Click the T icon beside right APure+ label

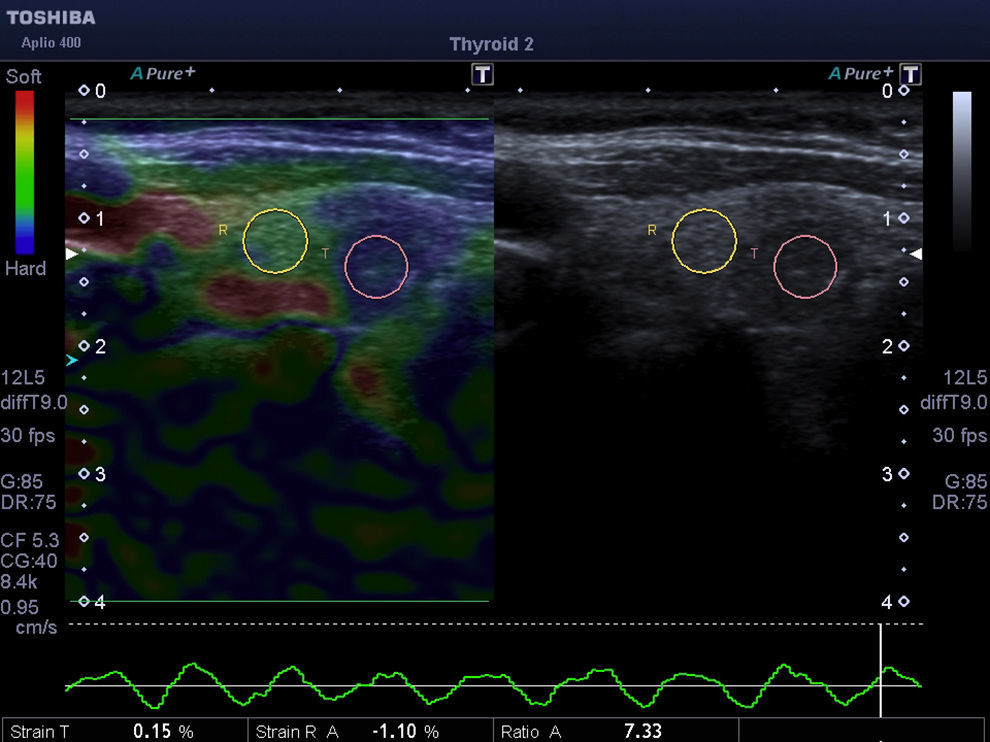[x=910, y=75]
